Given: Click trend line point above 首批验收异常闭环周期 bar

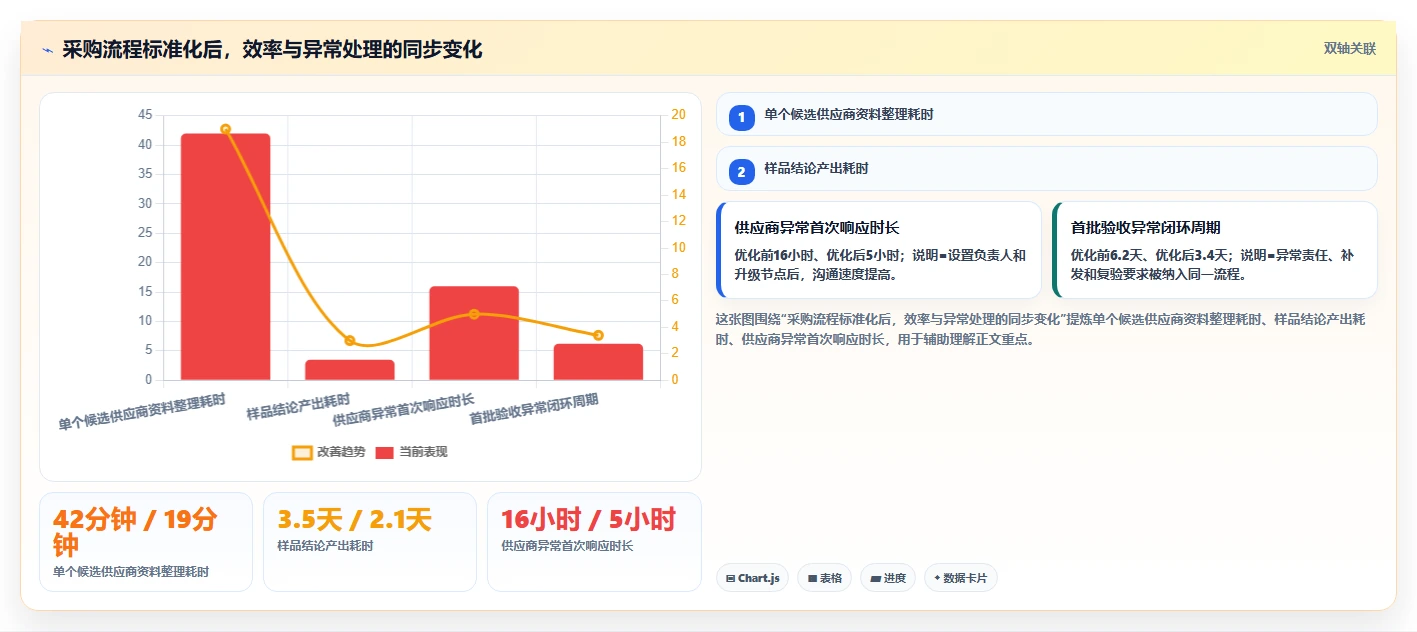Looking at the screenshot, I should [598, 335].
